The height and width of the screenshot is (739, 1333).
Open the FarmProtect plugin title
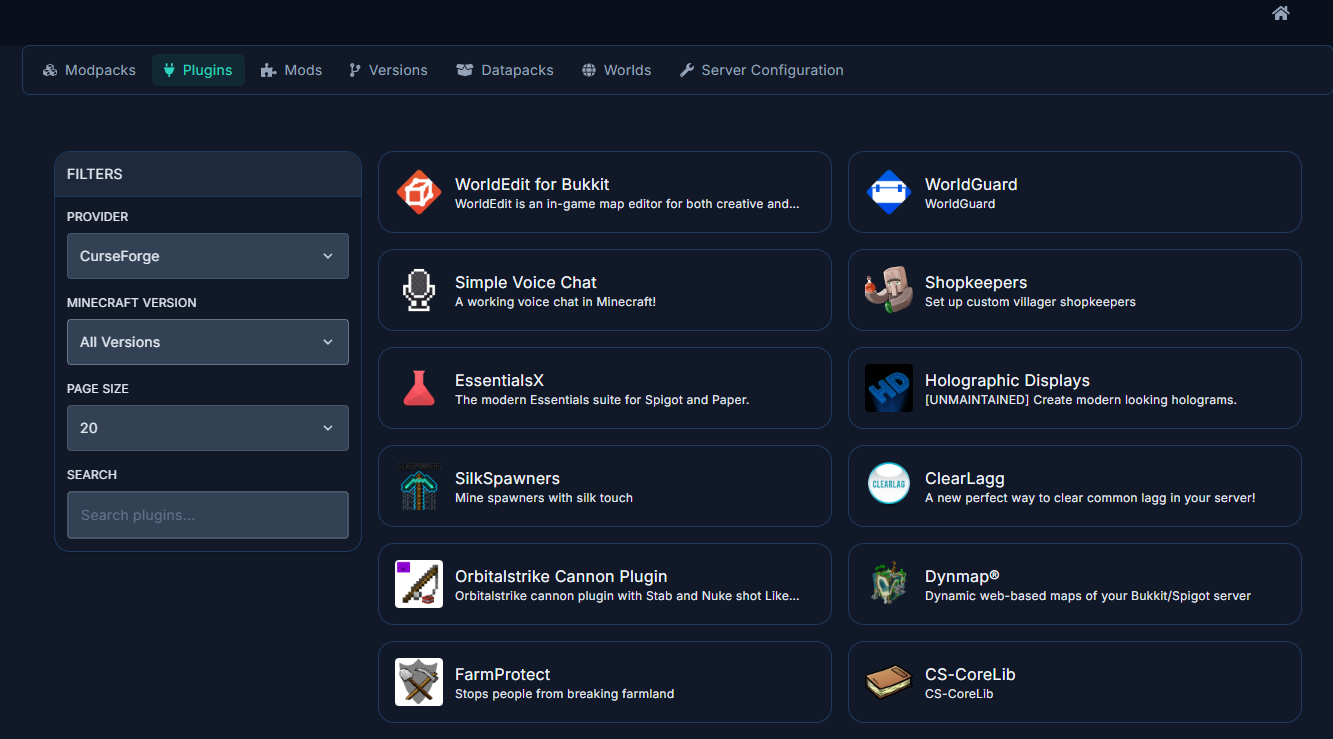coord(502,674)
